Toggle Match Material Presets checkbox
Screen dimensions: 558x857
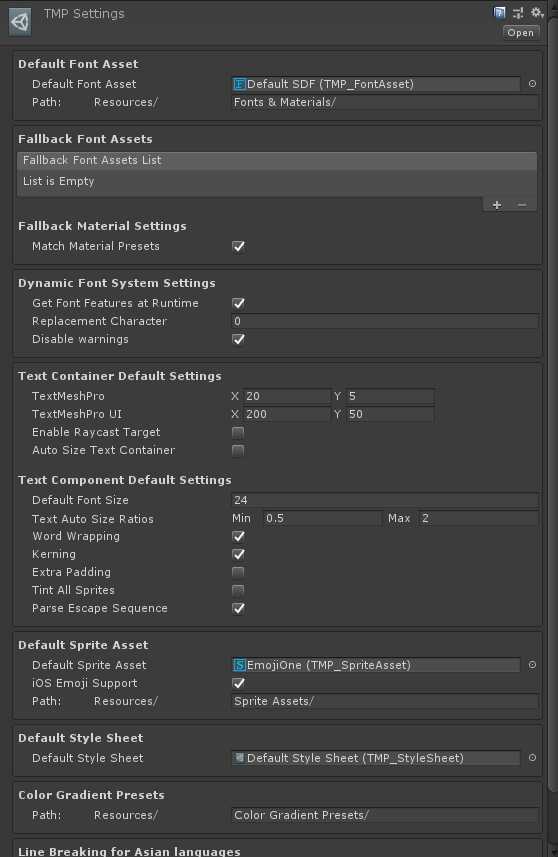coord(238,246)
